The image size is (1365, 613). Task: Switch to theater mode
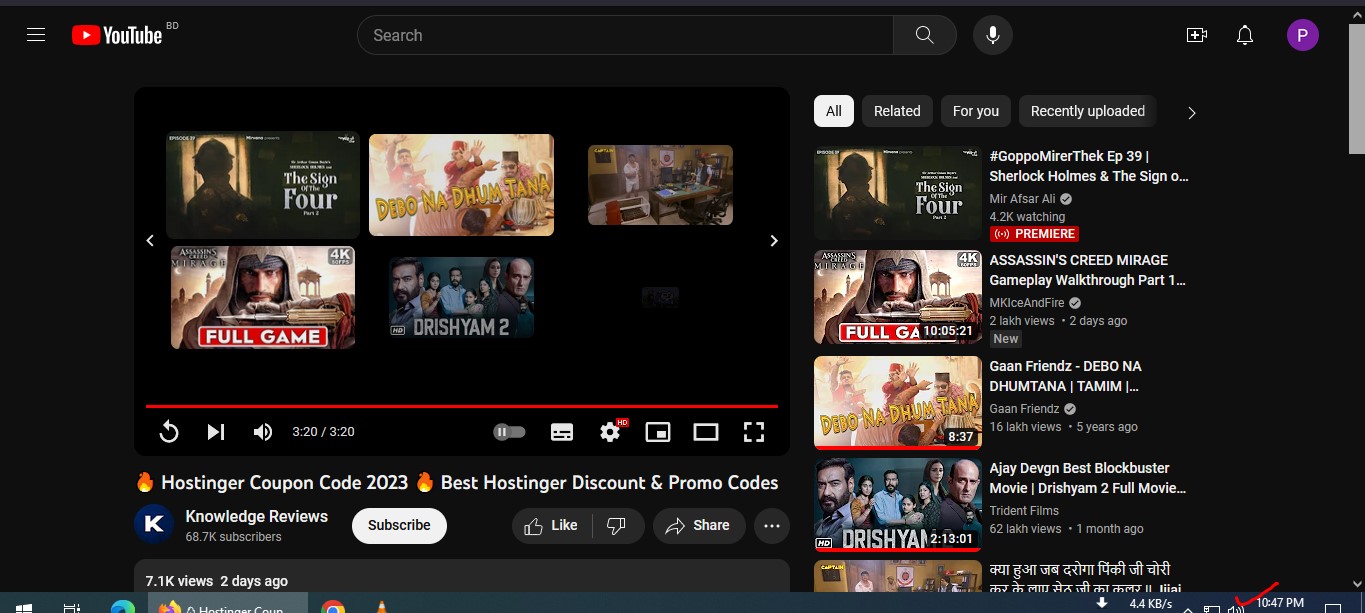coord(706,432)
